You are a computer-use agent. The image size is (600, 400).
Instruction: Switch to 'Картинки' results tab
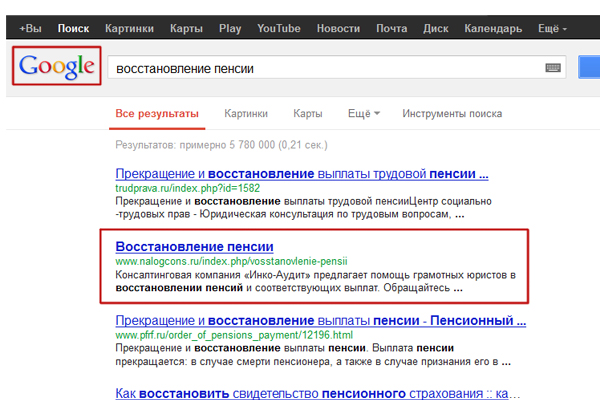coord(246,114)
